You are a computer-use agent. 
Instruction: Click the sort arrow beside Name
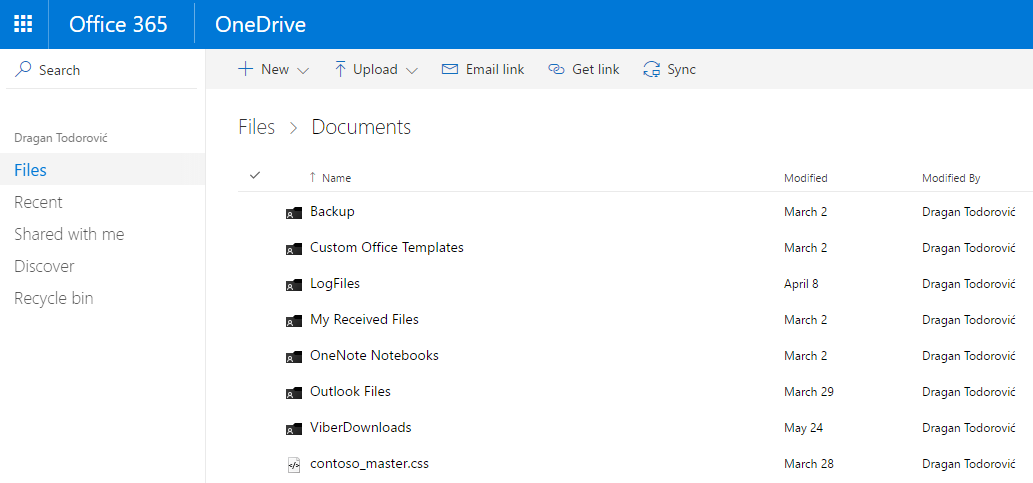tap(312, 177)
